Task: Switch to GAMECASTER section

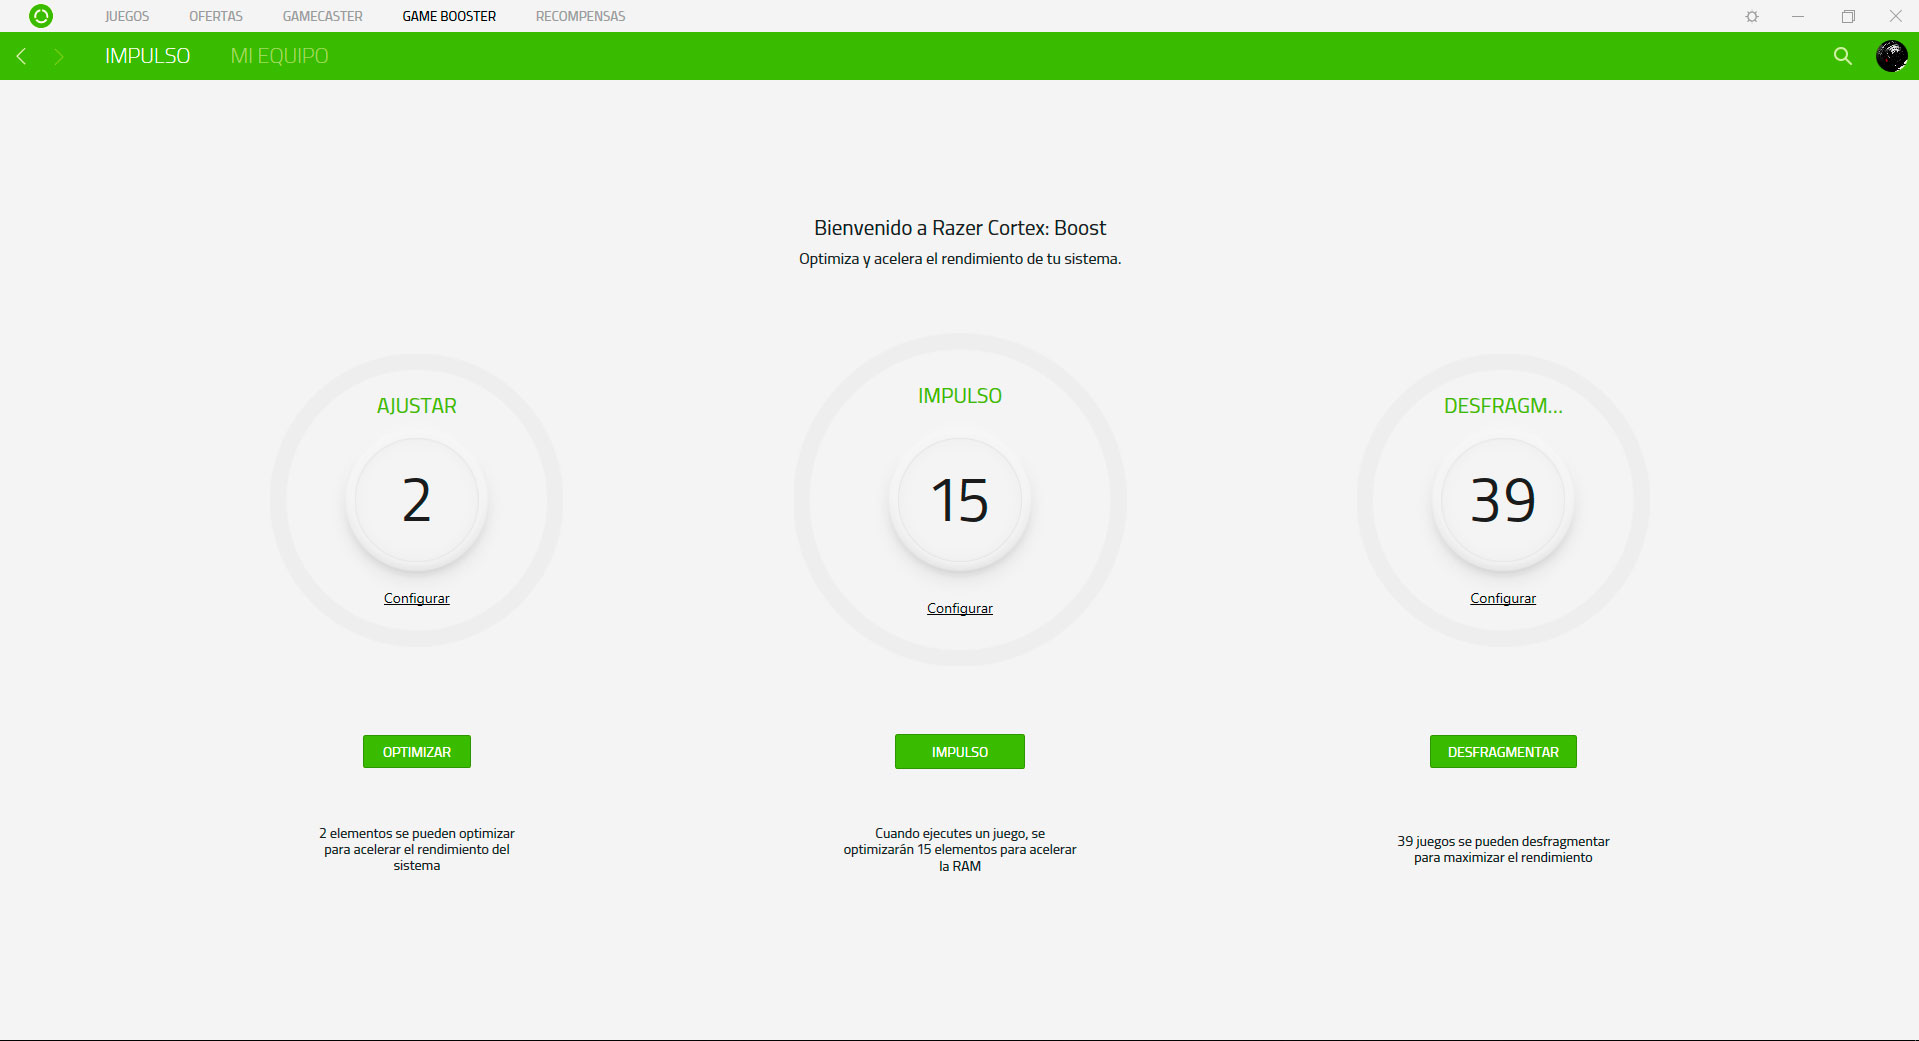Action: 322,16
